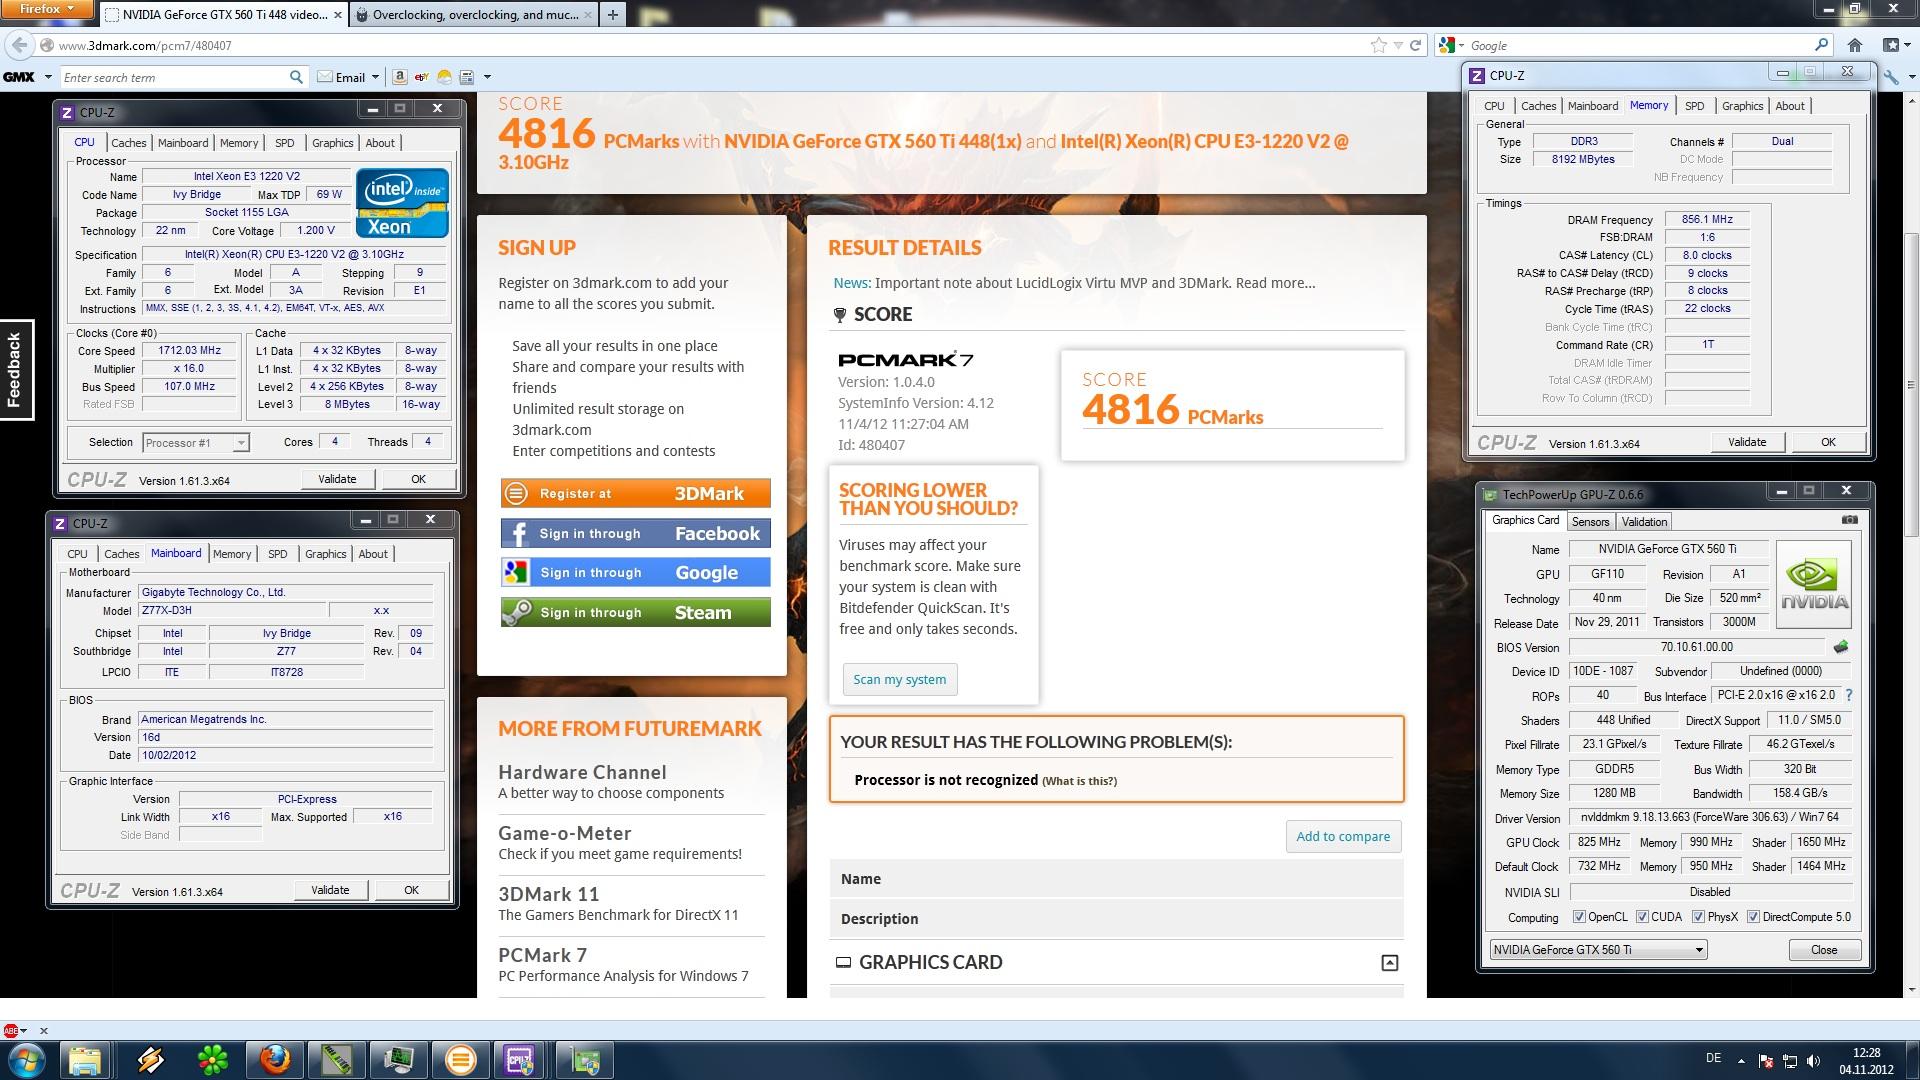Click the GMX toolbar search magnifier
This screenshot has width=1920, height=1080.
pos(296,77)
